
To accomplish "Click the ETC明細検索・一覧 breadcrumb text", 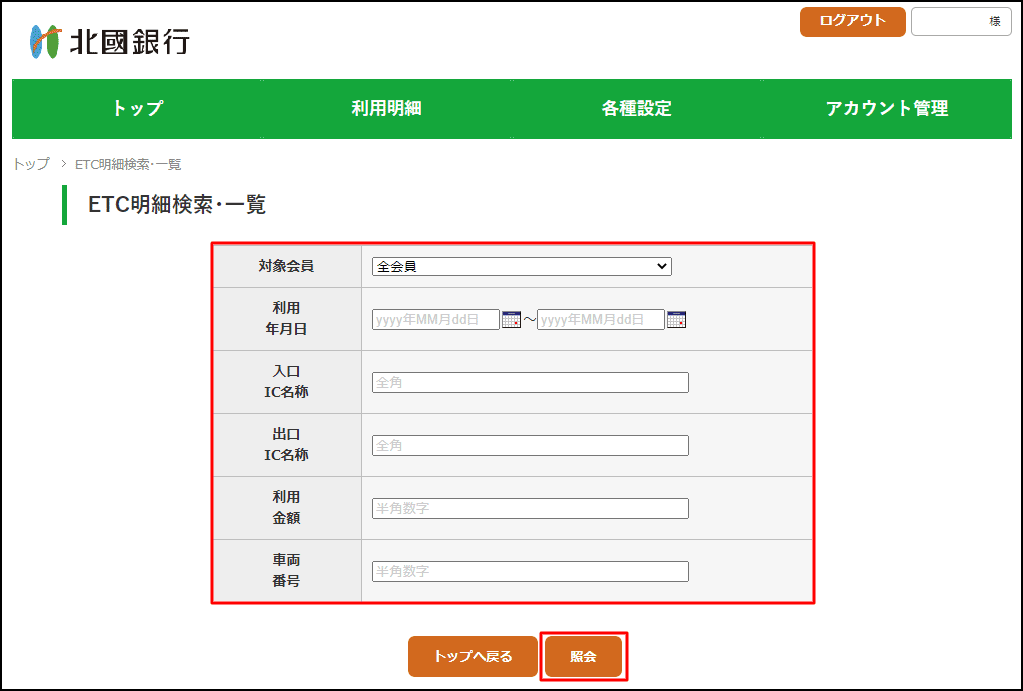I will coord(128,164).
